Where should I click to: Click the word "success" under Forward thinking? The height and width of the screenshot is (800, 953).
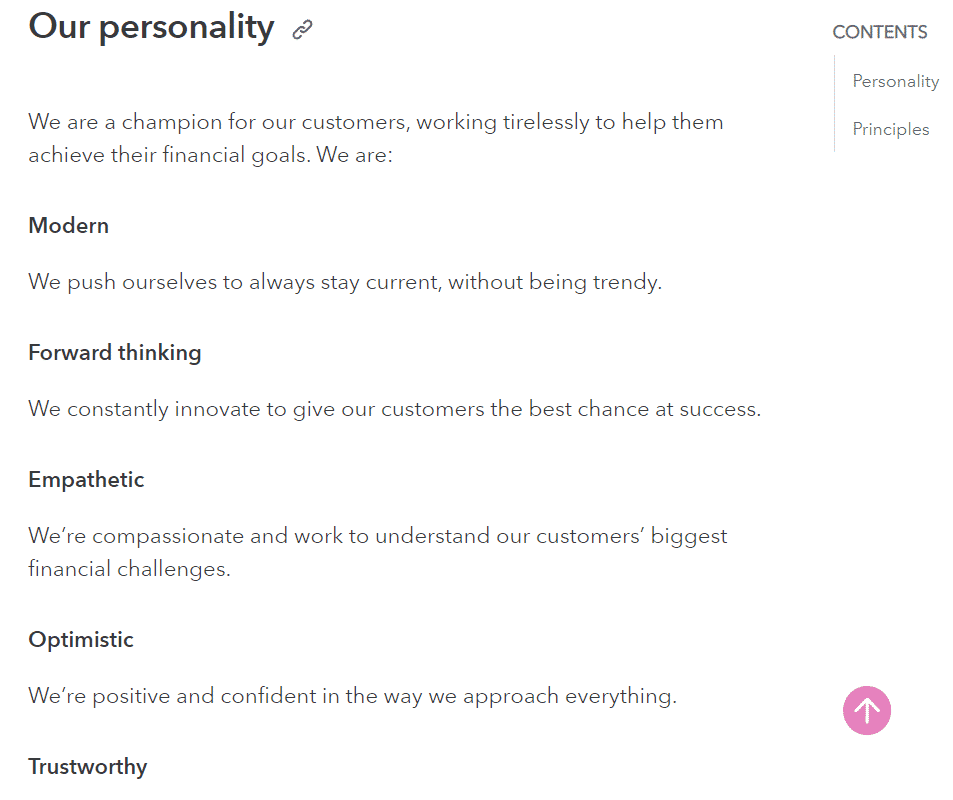point(720,409)
